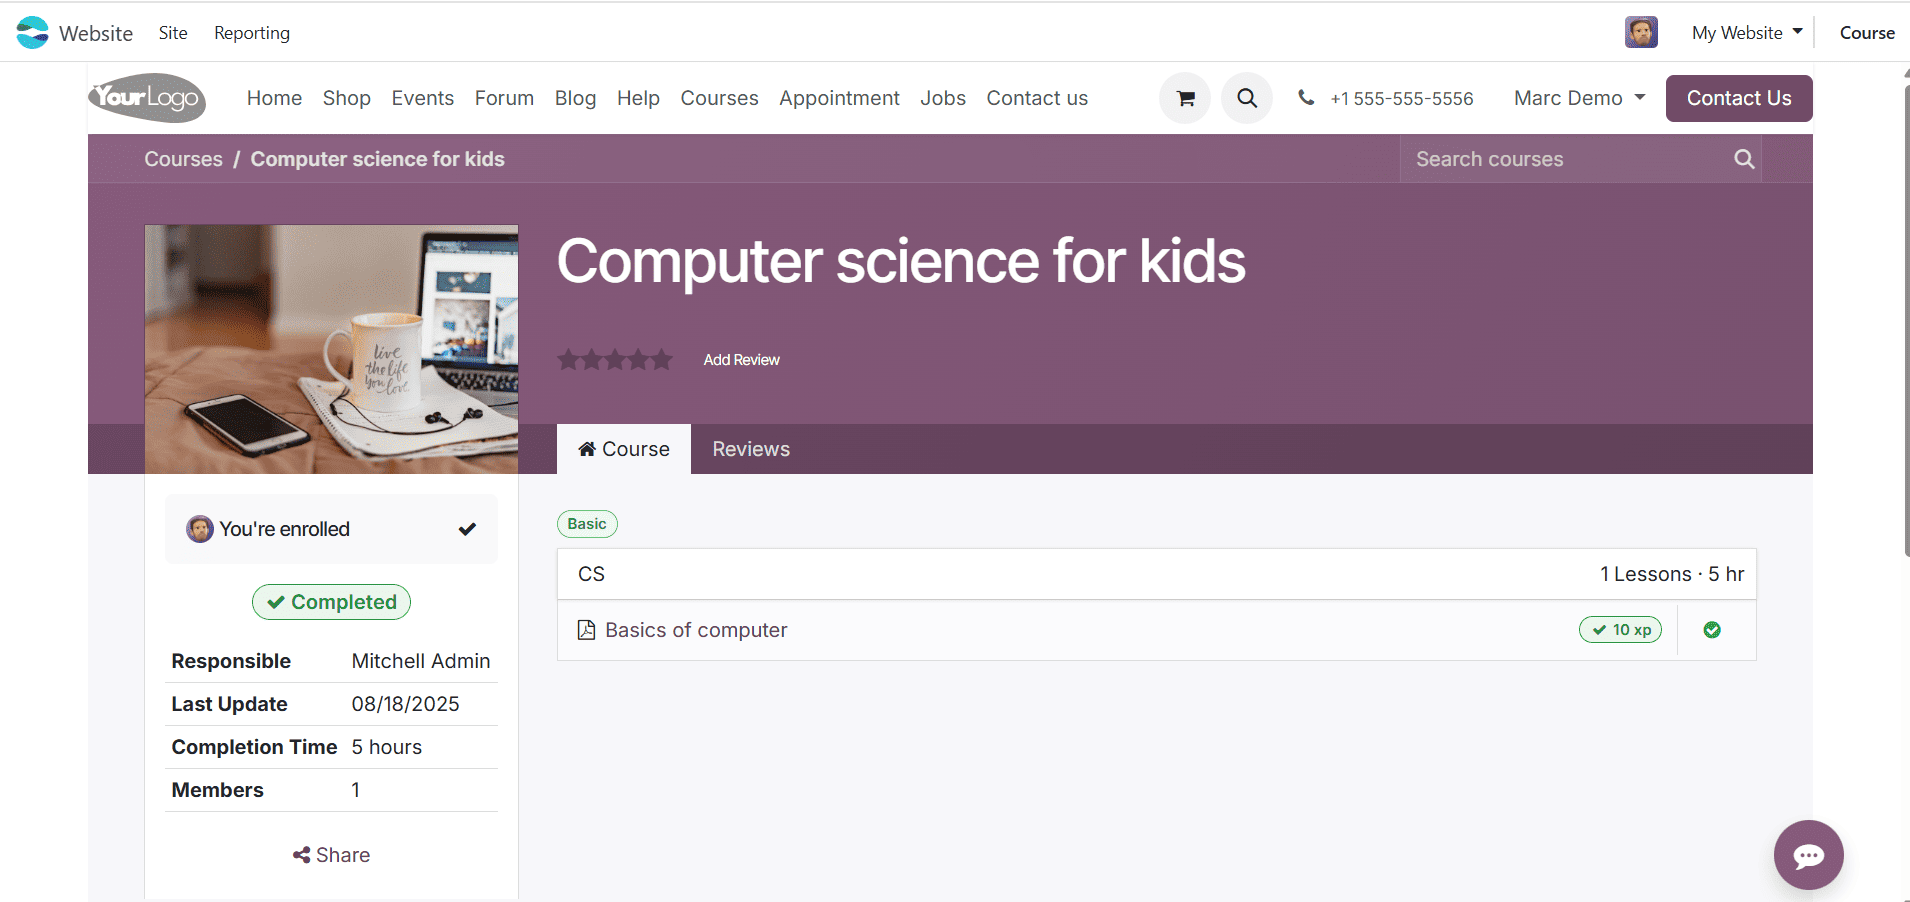This screenshot has height=902, width=1910.
Task: Click the purple Contact Us button
Action: pos(1739,98)
